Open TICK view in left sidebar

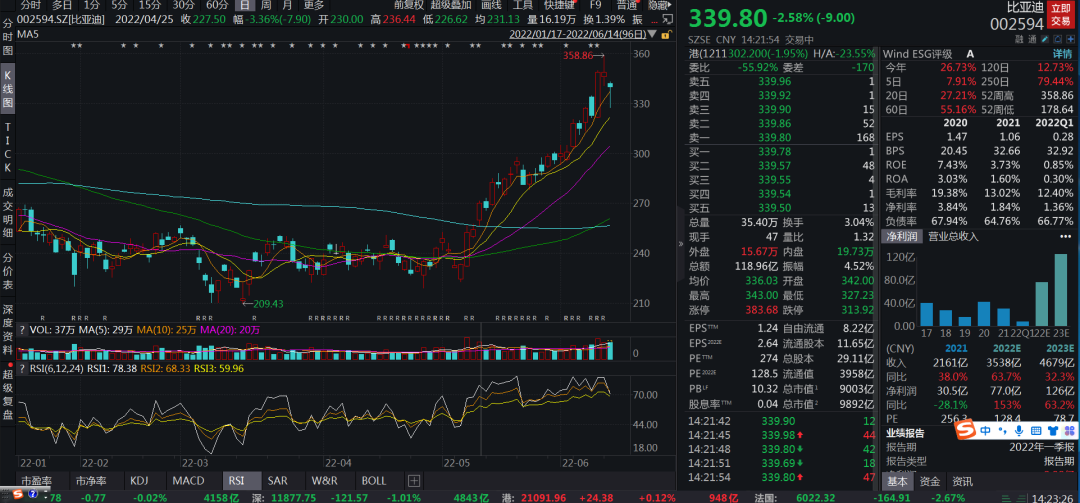pyautogui.click(x=8, y=147)
